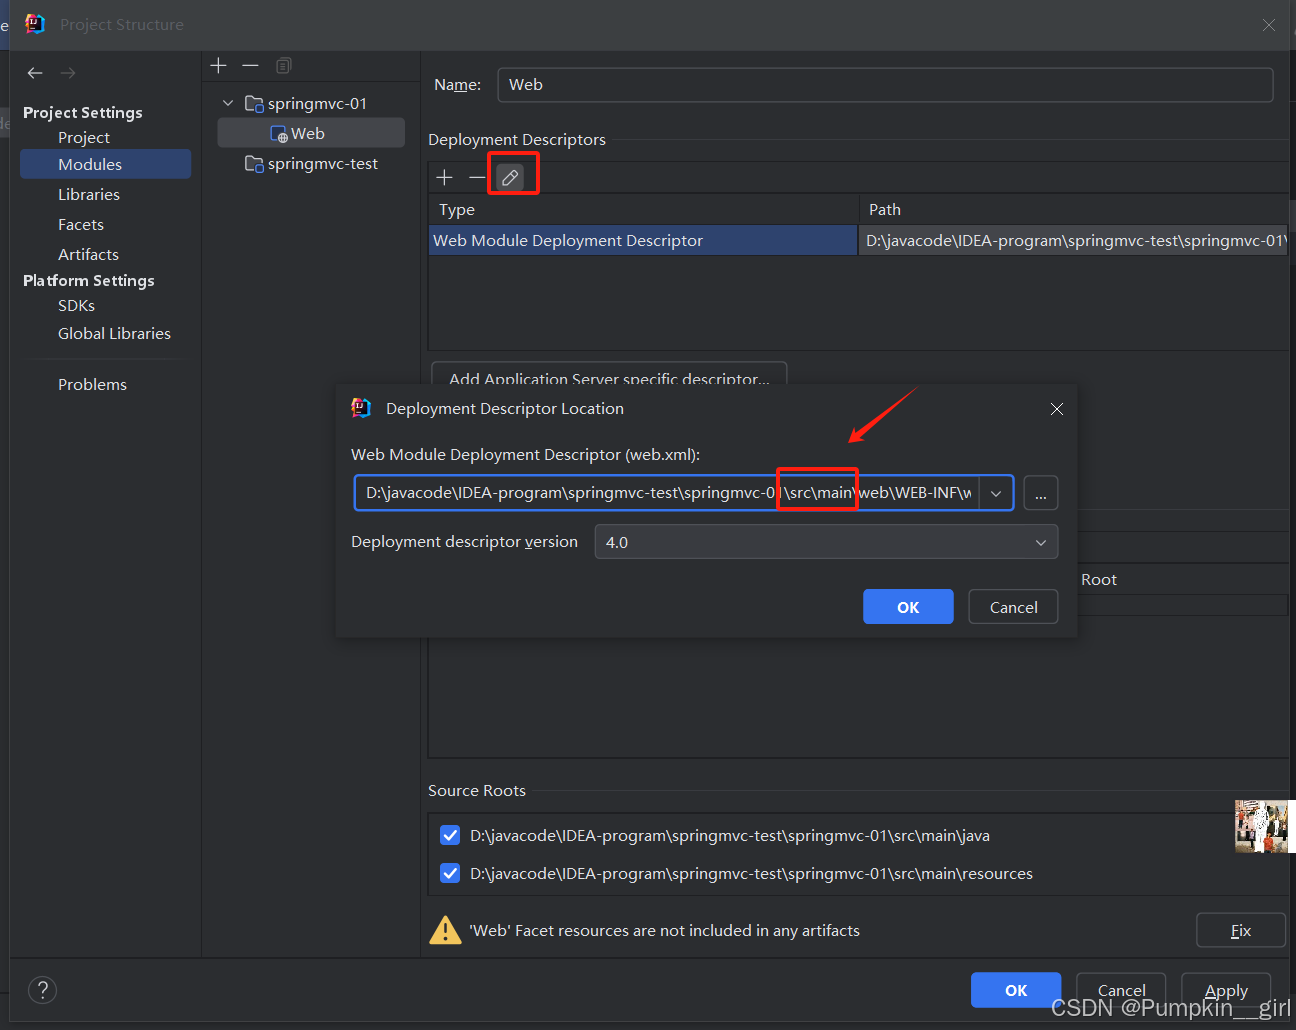
Task: Uncheck the src\main\resources source root
Action: click(x=450, y=874)
